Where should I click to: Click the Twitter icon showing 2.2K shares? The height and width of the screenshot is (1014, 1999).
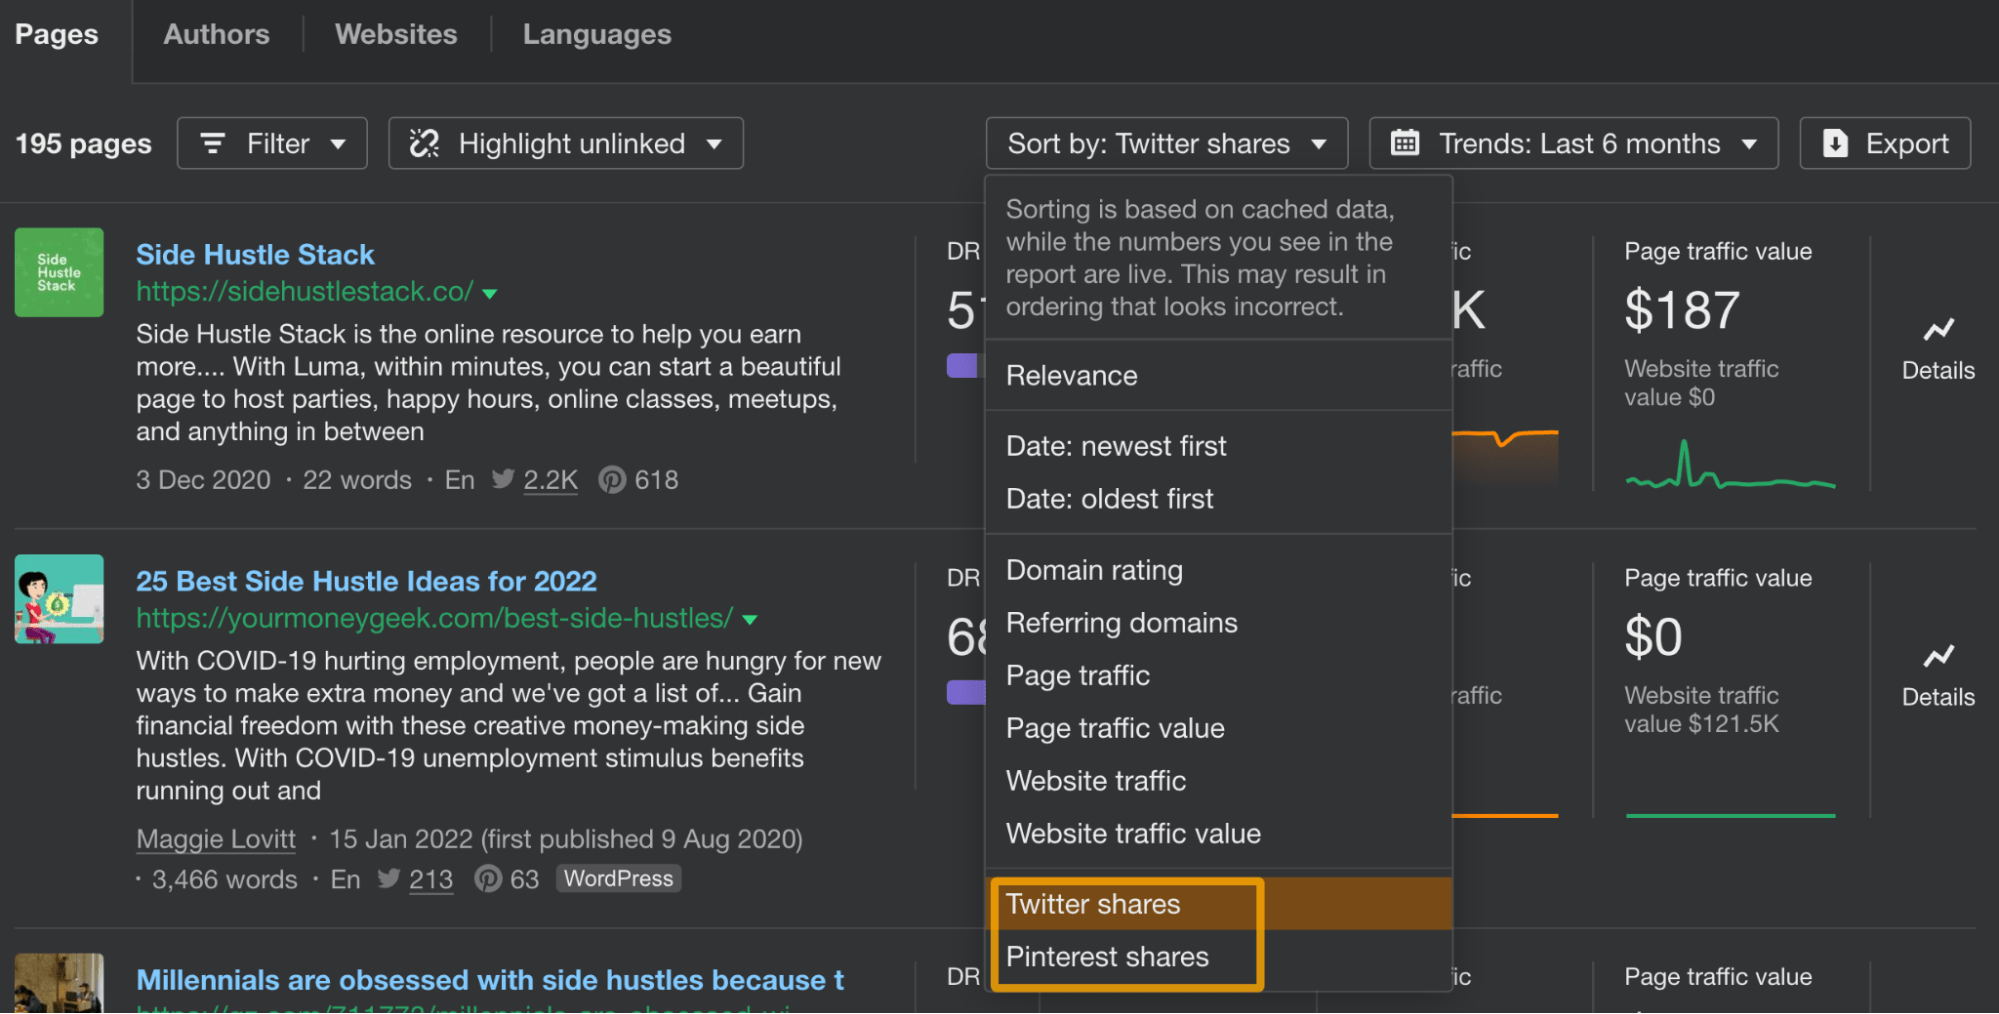click(504, 479)
